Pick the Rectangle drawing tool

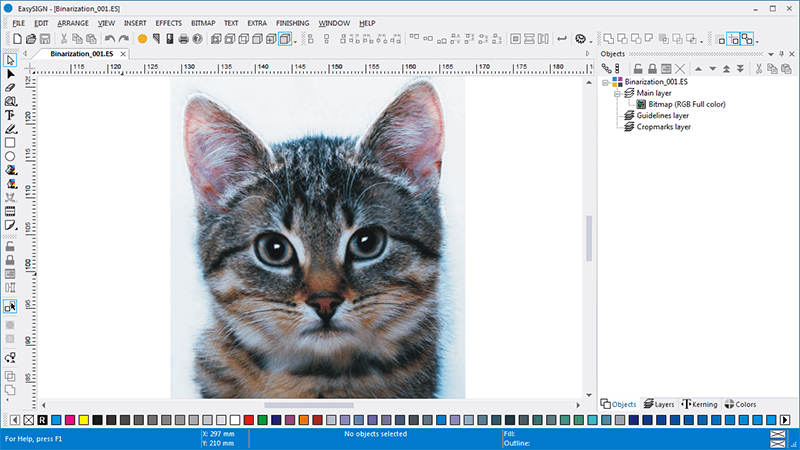tap(10, 143)
